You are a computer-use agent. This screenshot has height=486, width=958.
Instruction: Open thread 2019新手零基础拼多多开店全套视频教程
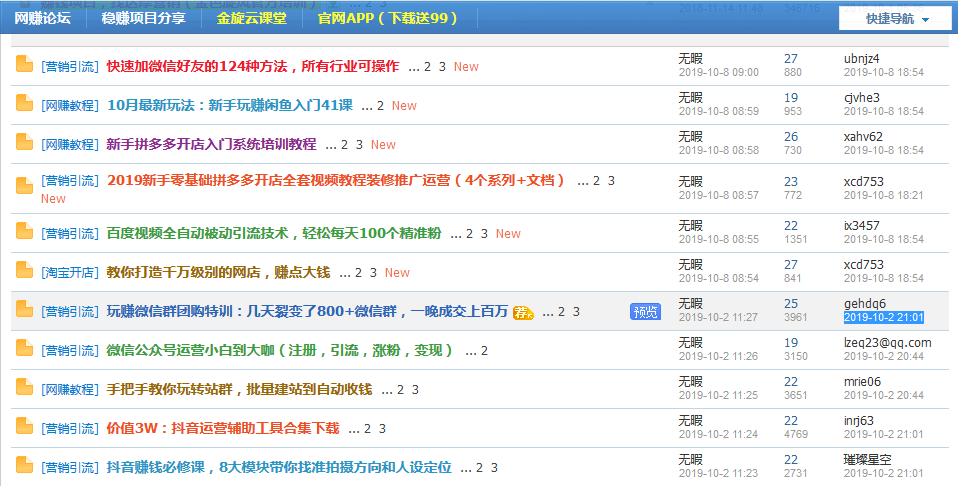(337, 180)
